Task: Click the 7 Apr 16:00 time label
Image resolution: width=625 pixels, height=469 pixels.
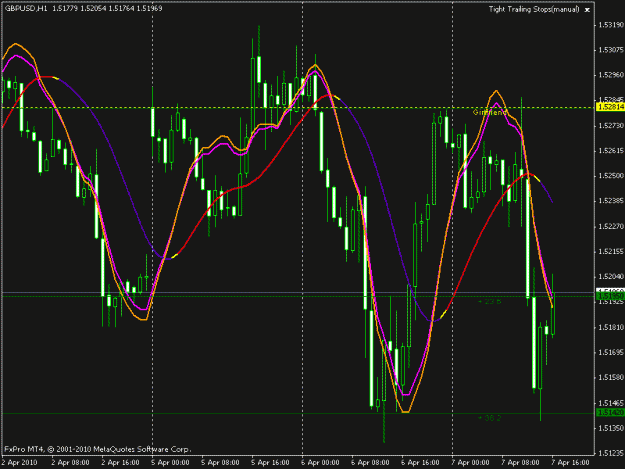Action: point(570,463)
